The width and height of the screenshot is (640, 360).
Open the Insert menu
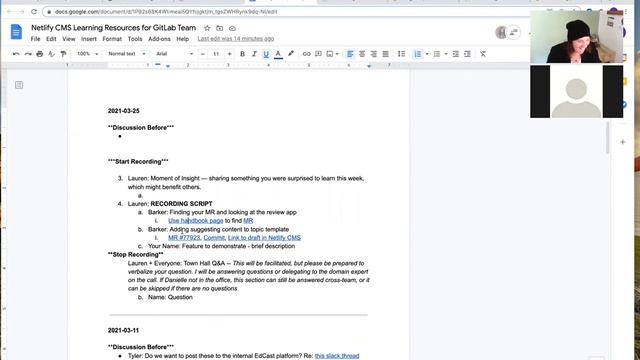point(89,39)
